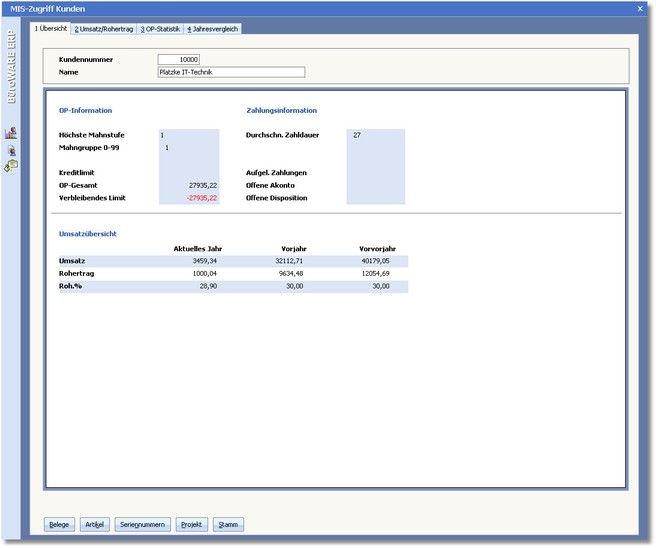
Task: Go to the 3 OP-Statistik tab
Action: click(160, 28)
